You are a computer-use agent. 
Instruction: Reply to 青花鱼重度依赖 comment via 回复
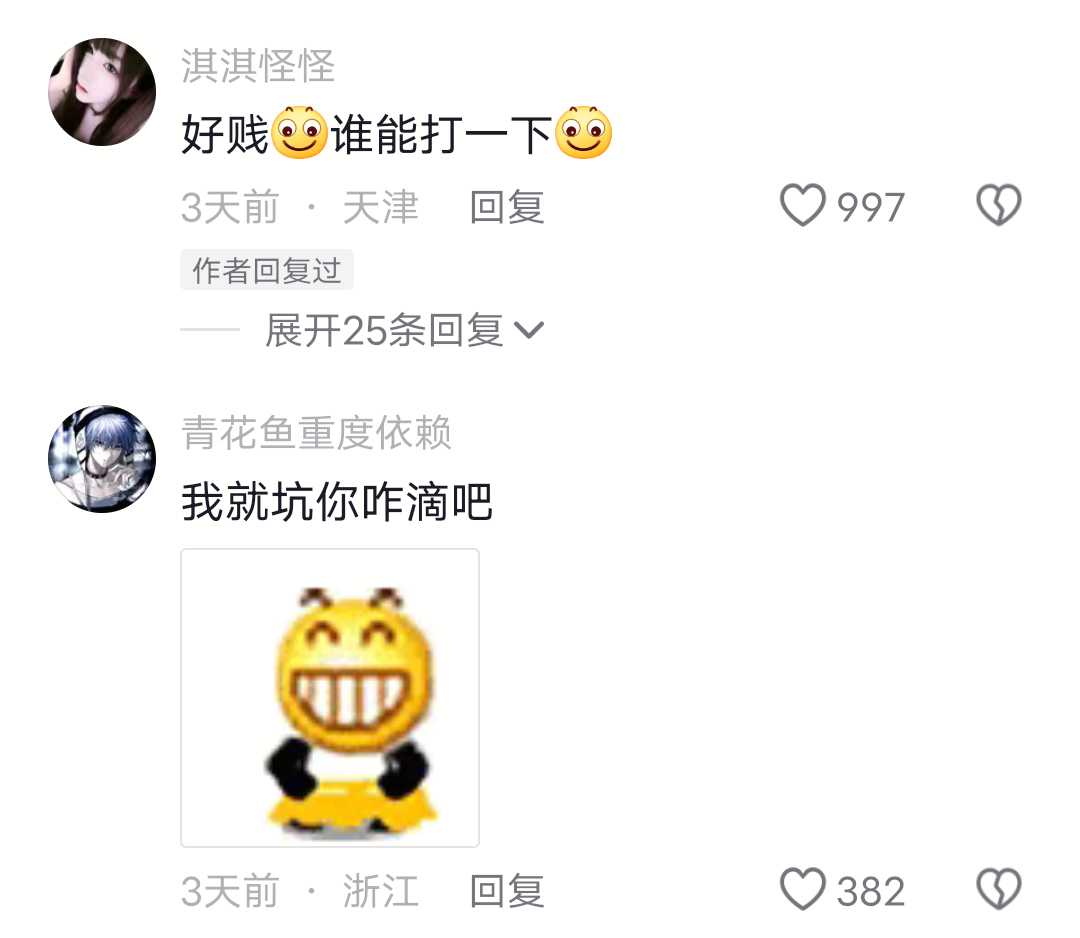click(507, 891)
